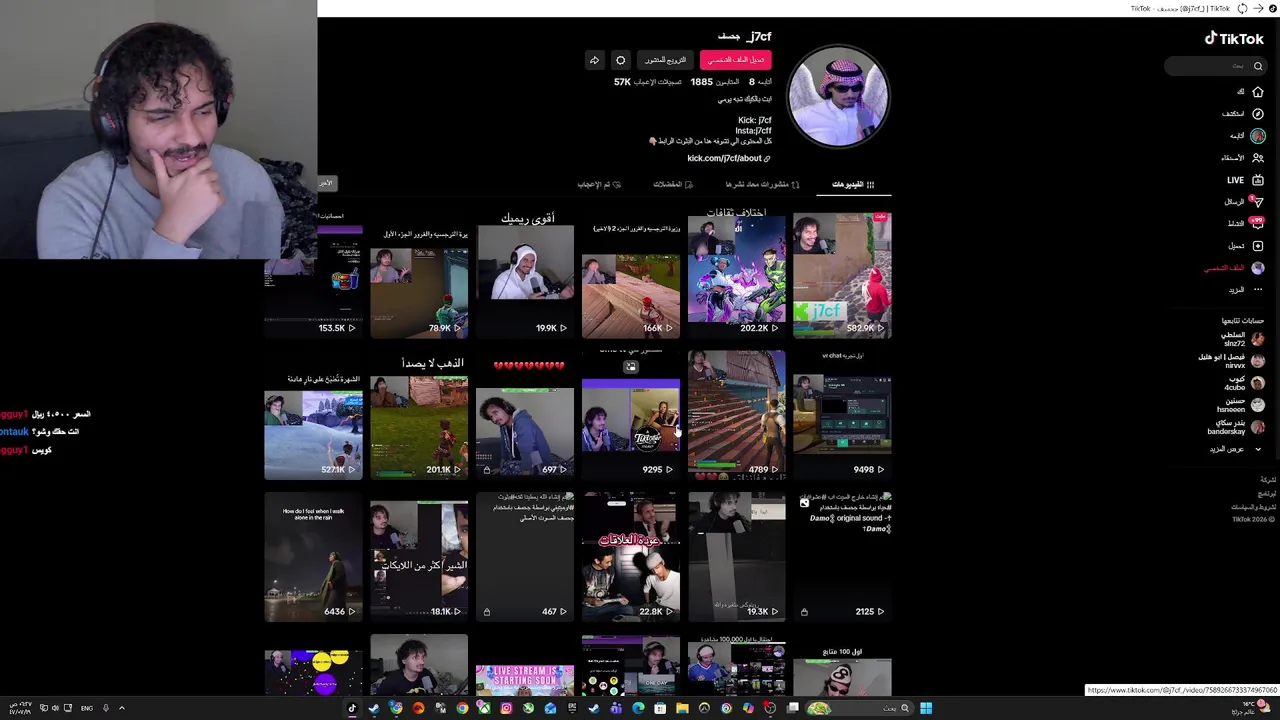Click the search magnifier icon in TikTok sidebar
This screenshot has height=720, width=1280.
pyautogui.click(x=1258, y=66)
